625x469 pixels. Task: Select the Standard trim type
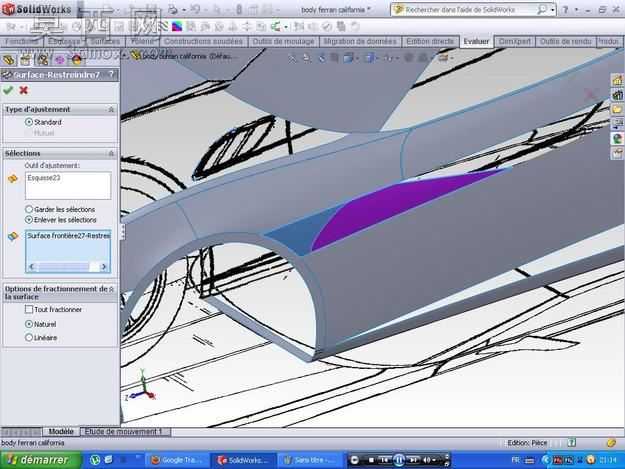click(29, 122)
